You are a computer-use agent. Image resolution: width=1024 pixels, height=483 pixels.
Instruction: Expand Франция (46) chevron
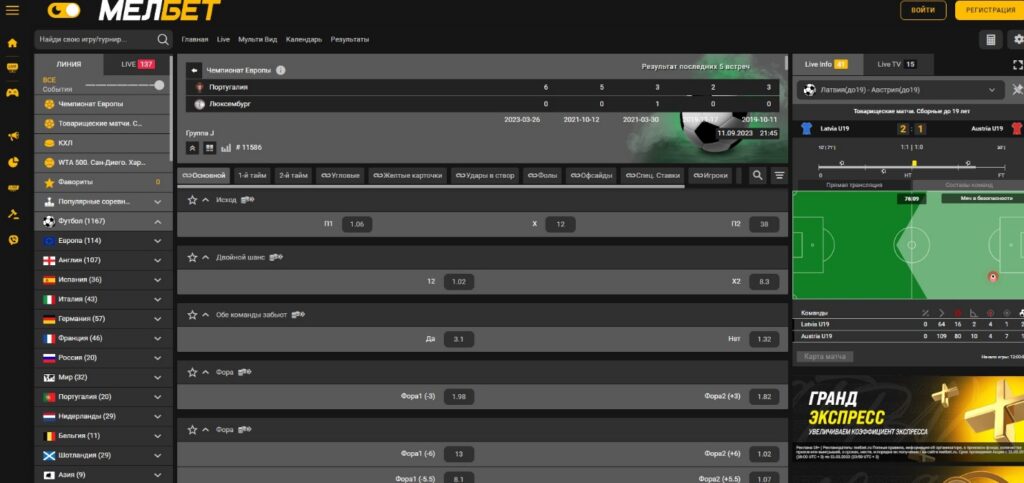pos(157,339)
